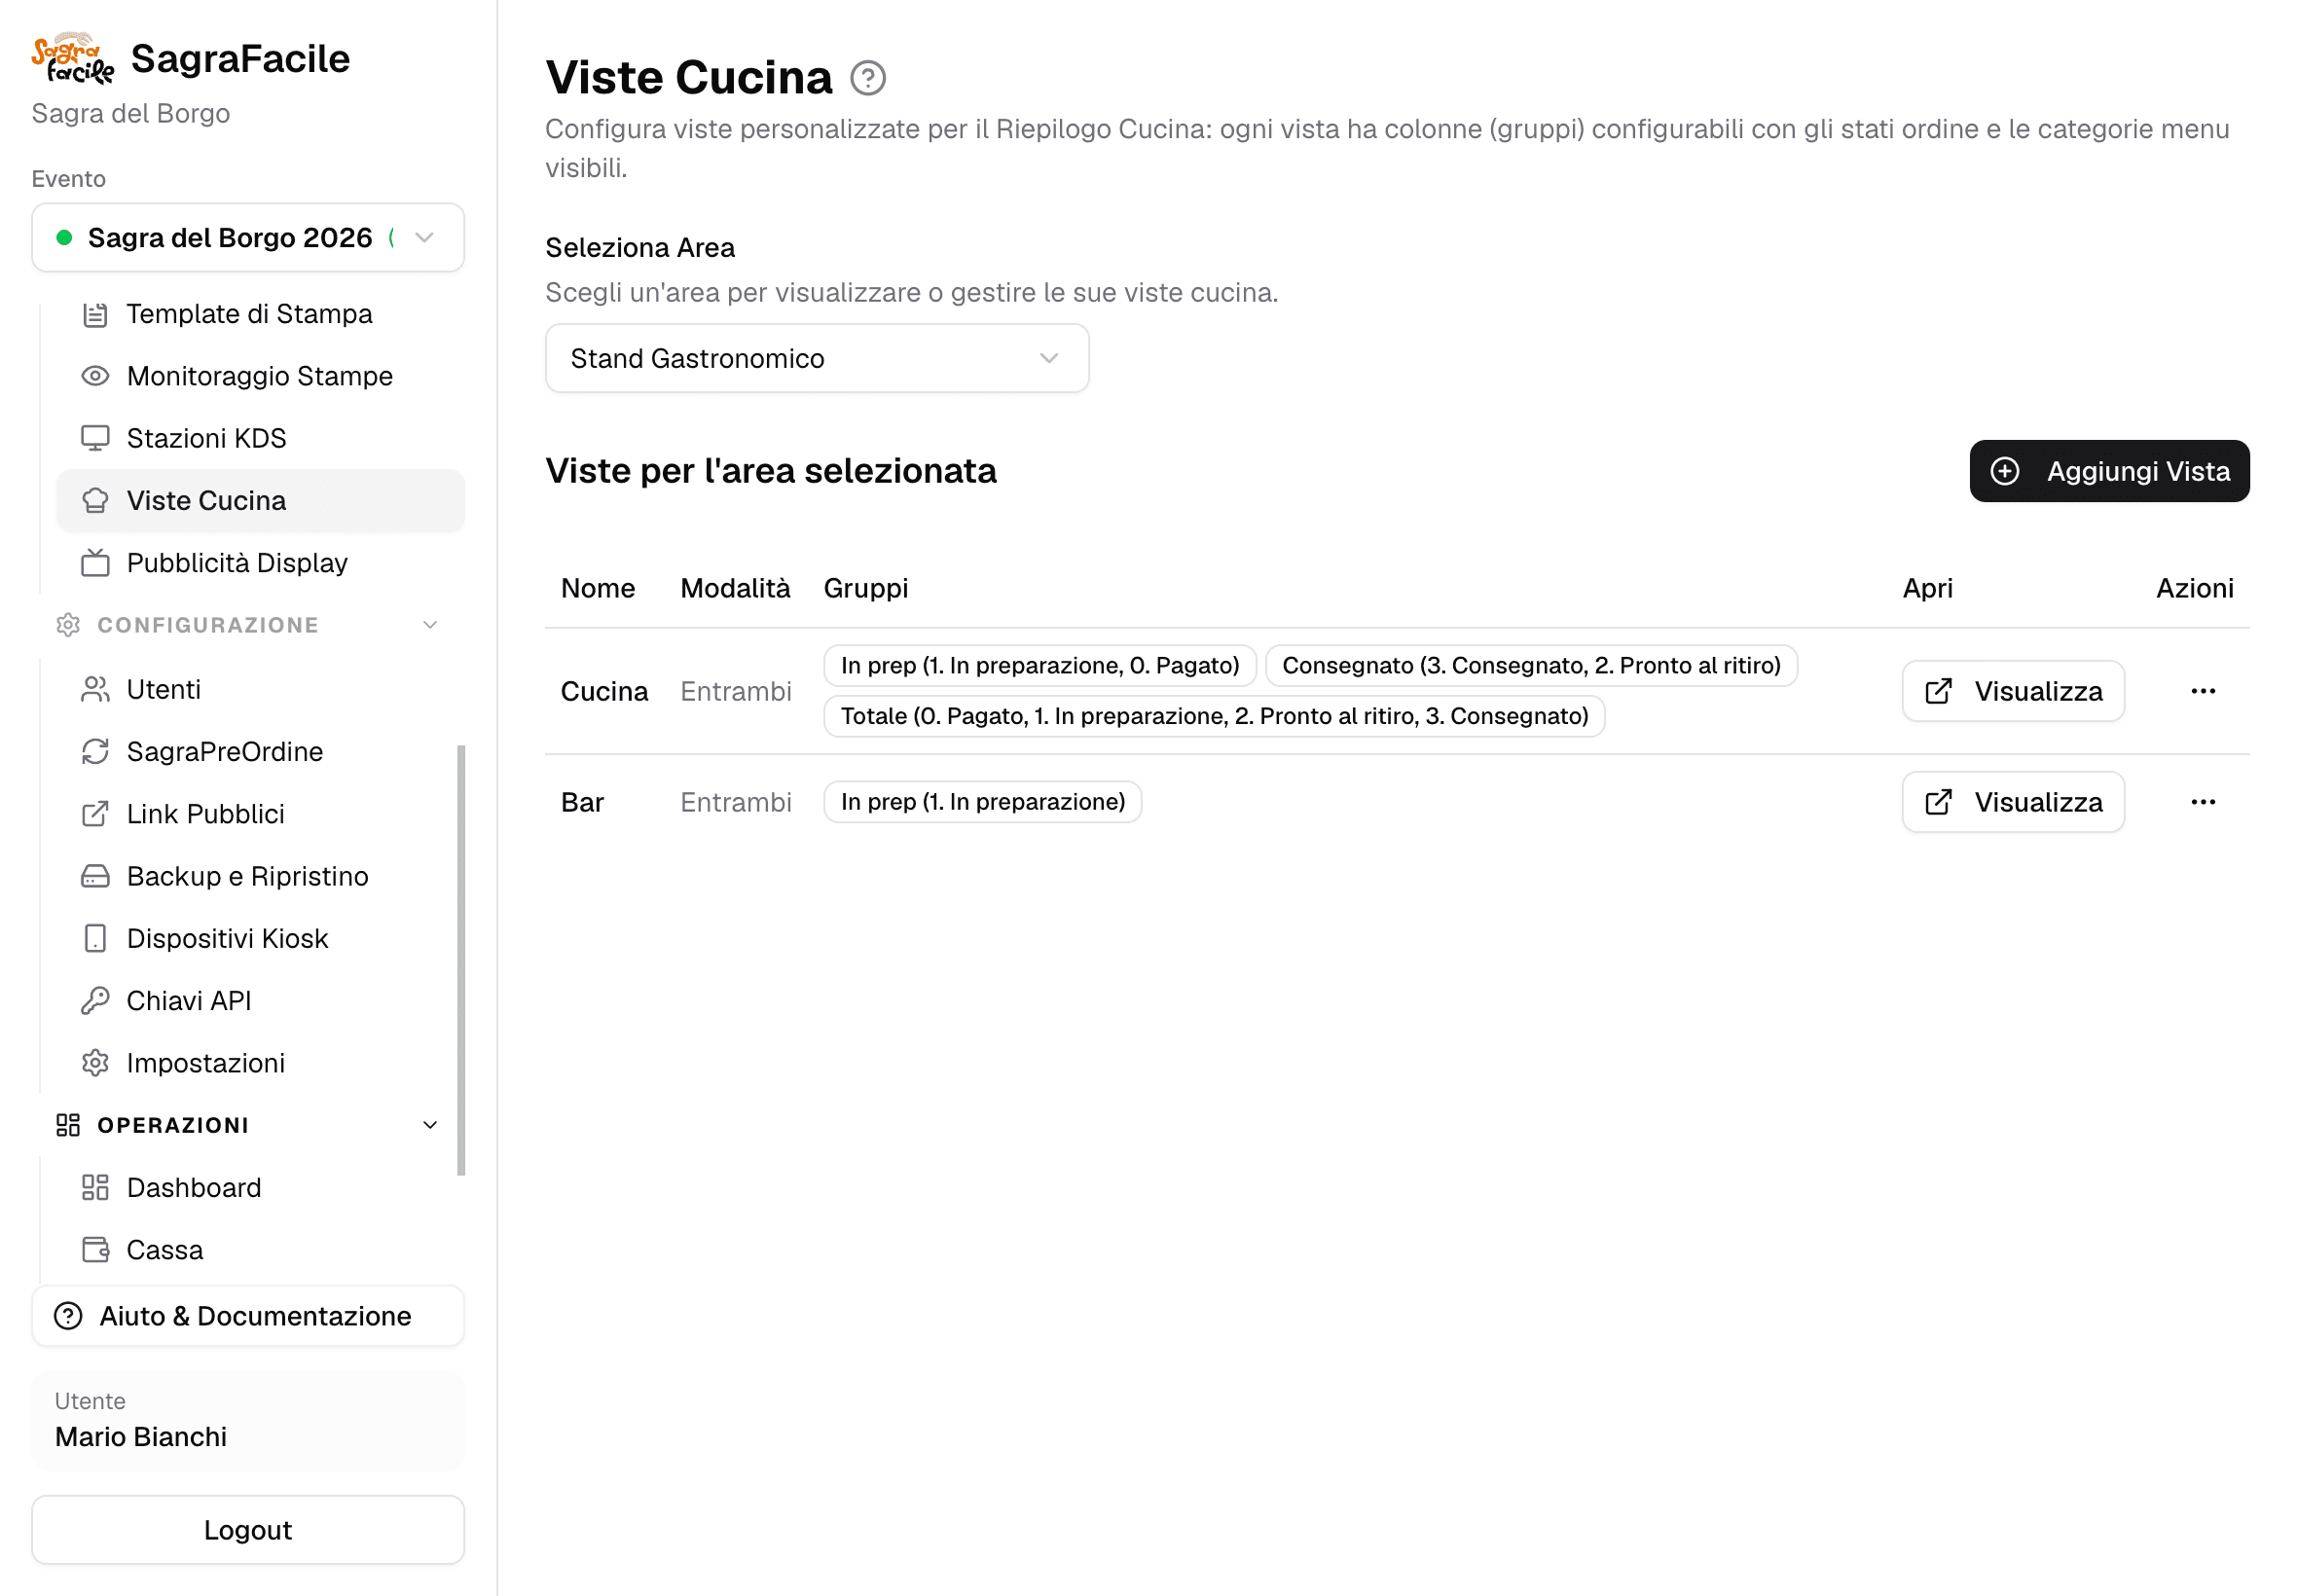The width and height of the screenshot is (2297, 1596).
Task: Click the SagraFacile logo icon
Action: pos(73,58)
